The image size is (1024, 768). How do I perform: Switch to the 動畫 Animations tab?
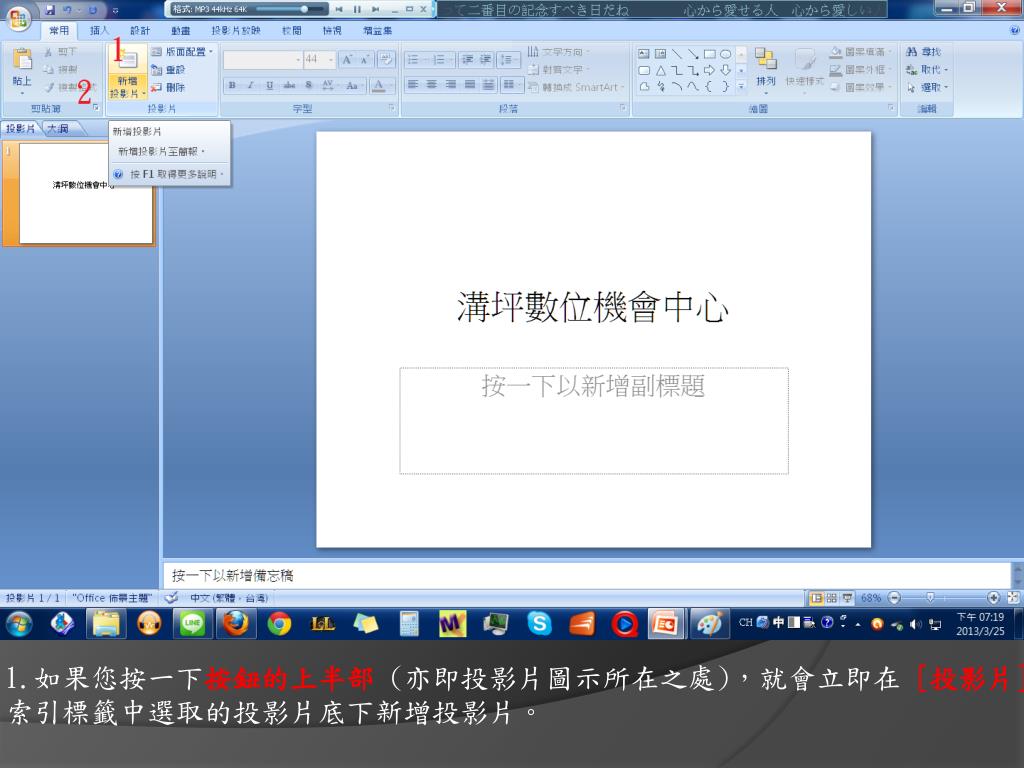click(x=180, y=31)
